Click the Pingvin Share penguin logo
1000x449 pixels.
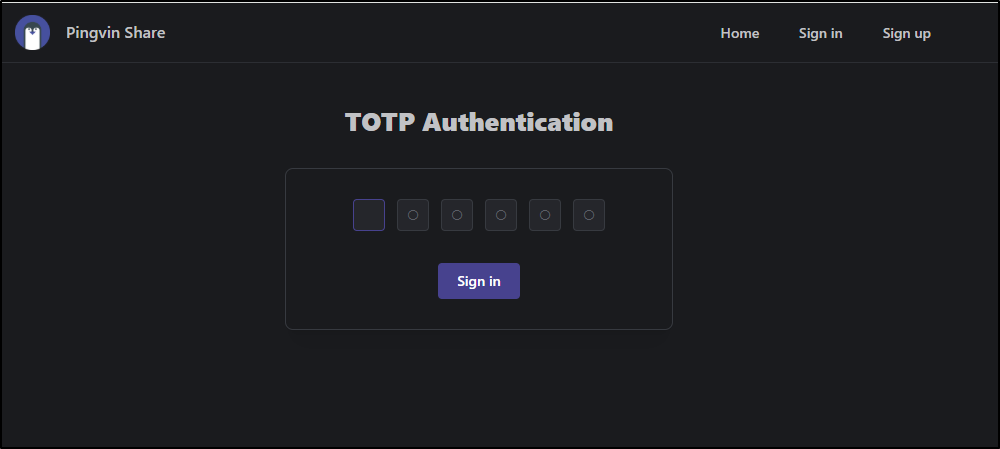coord(33,33)
